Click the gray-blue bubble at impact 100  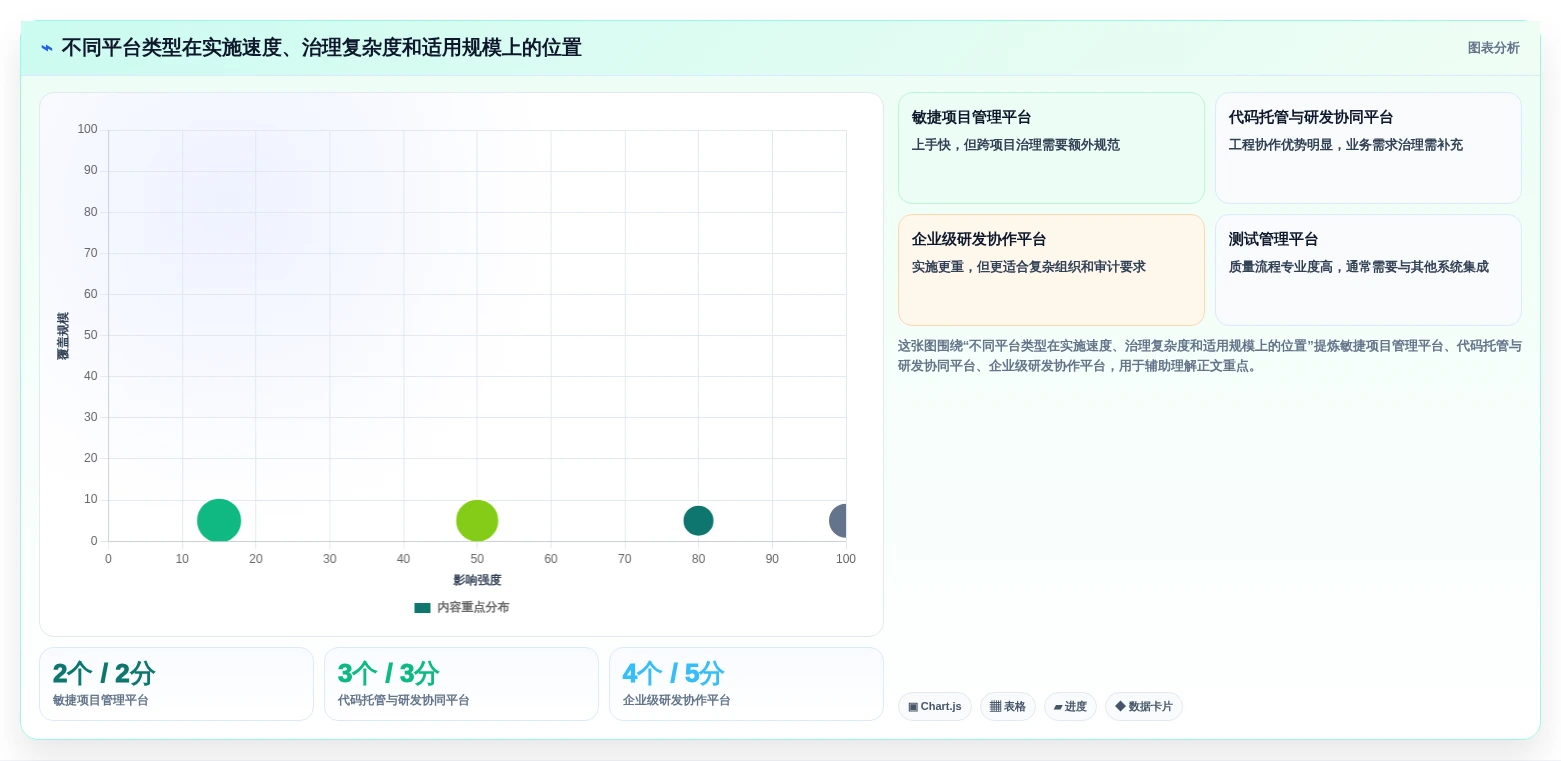[x=840, y=521]
